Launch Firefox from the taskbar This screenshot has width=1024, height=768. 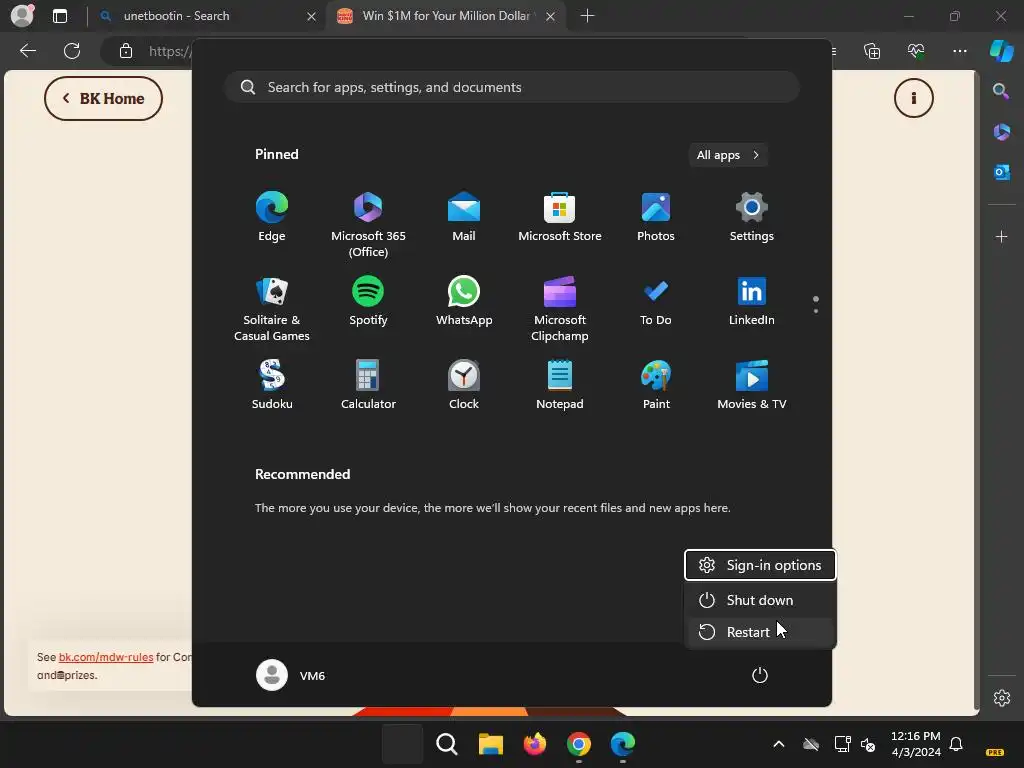tap(534, 744)
